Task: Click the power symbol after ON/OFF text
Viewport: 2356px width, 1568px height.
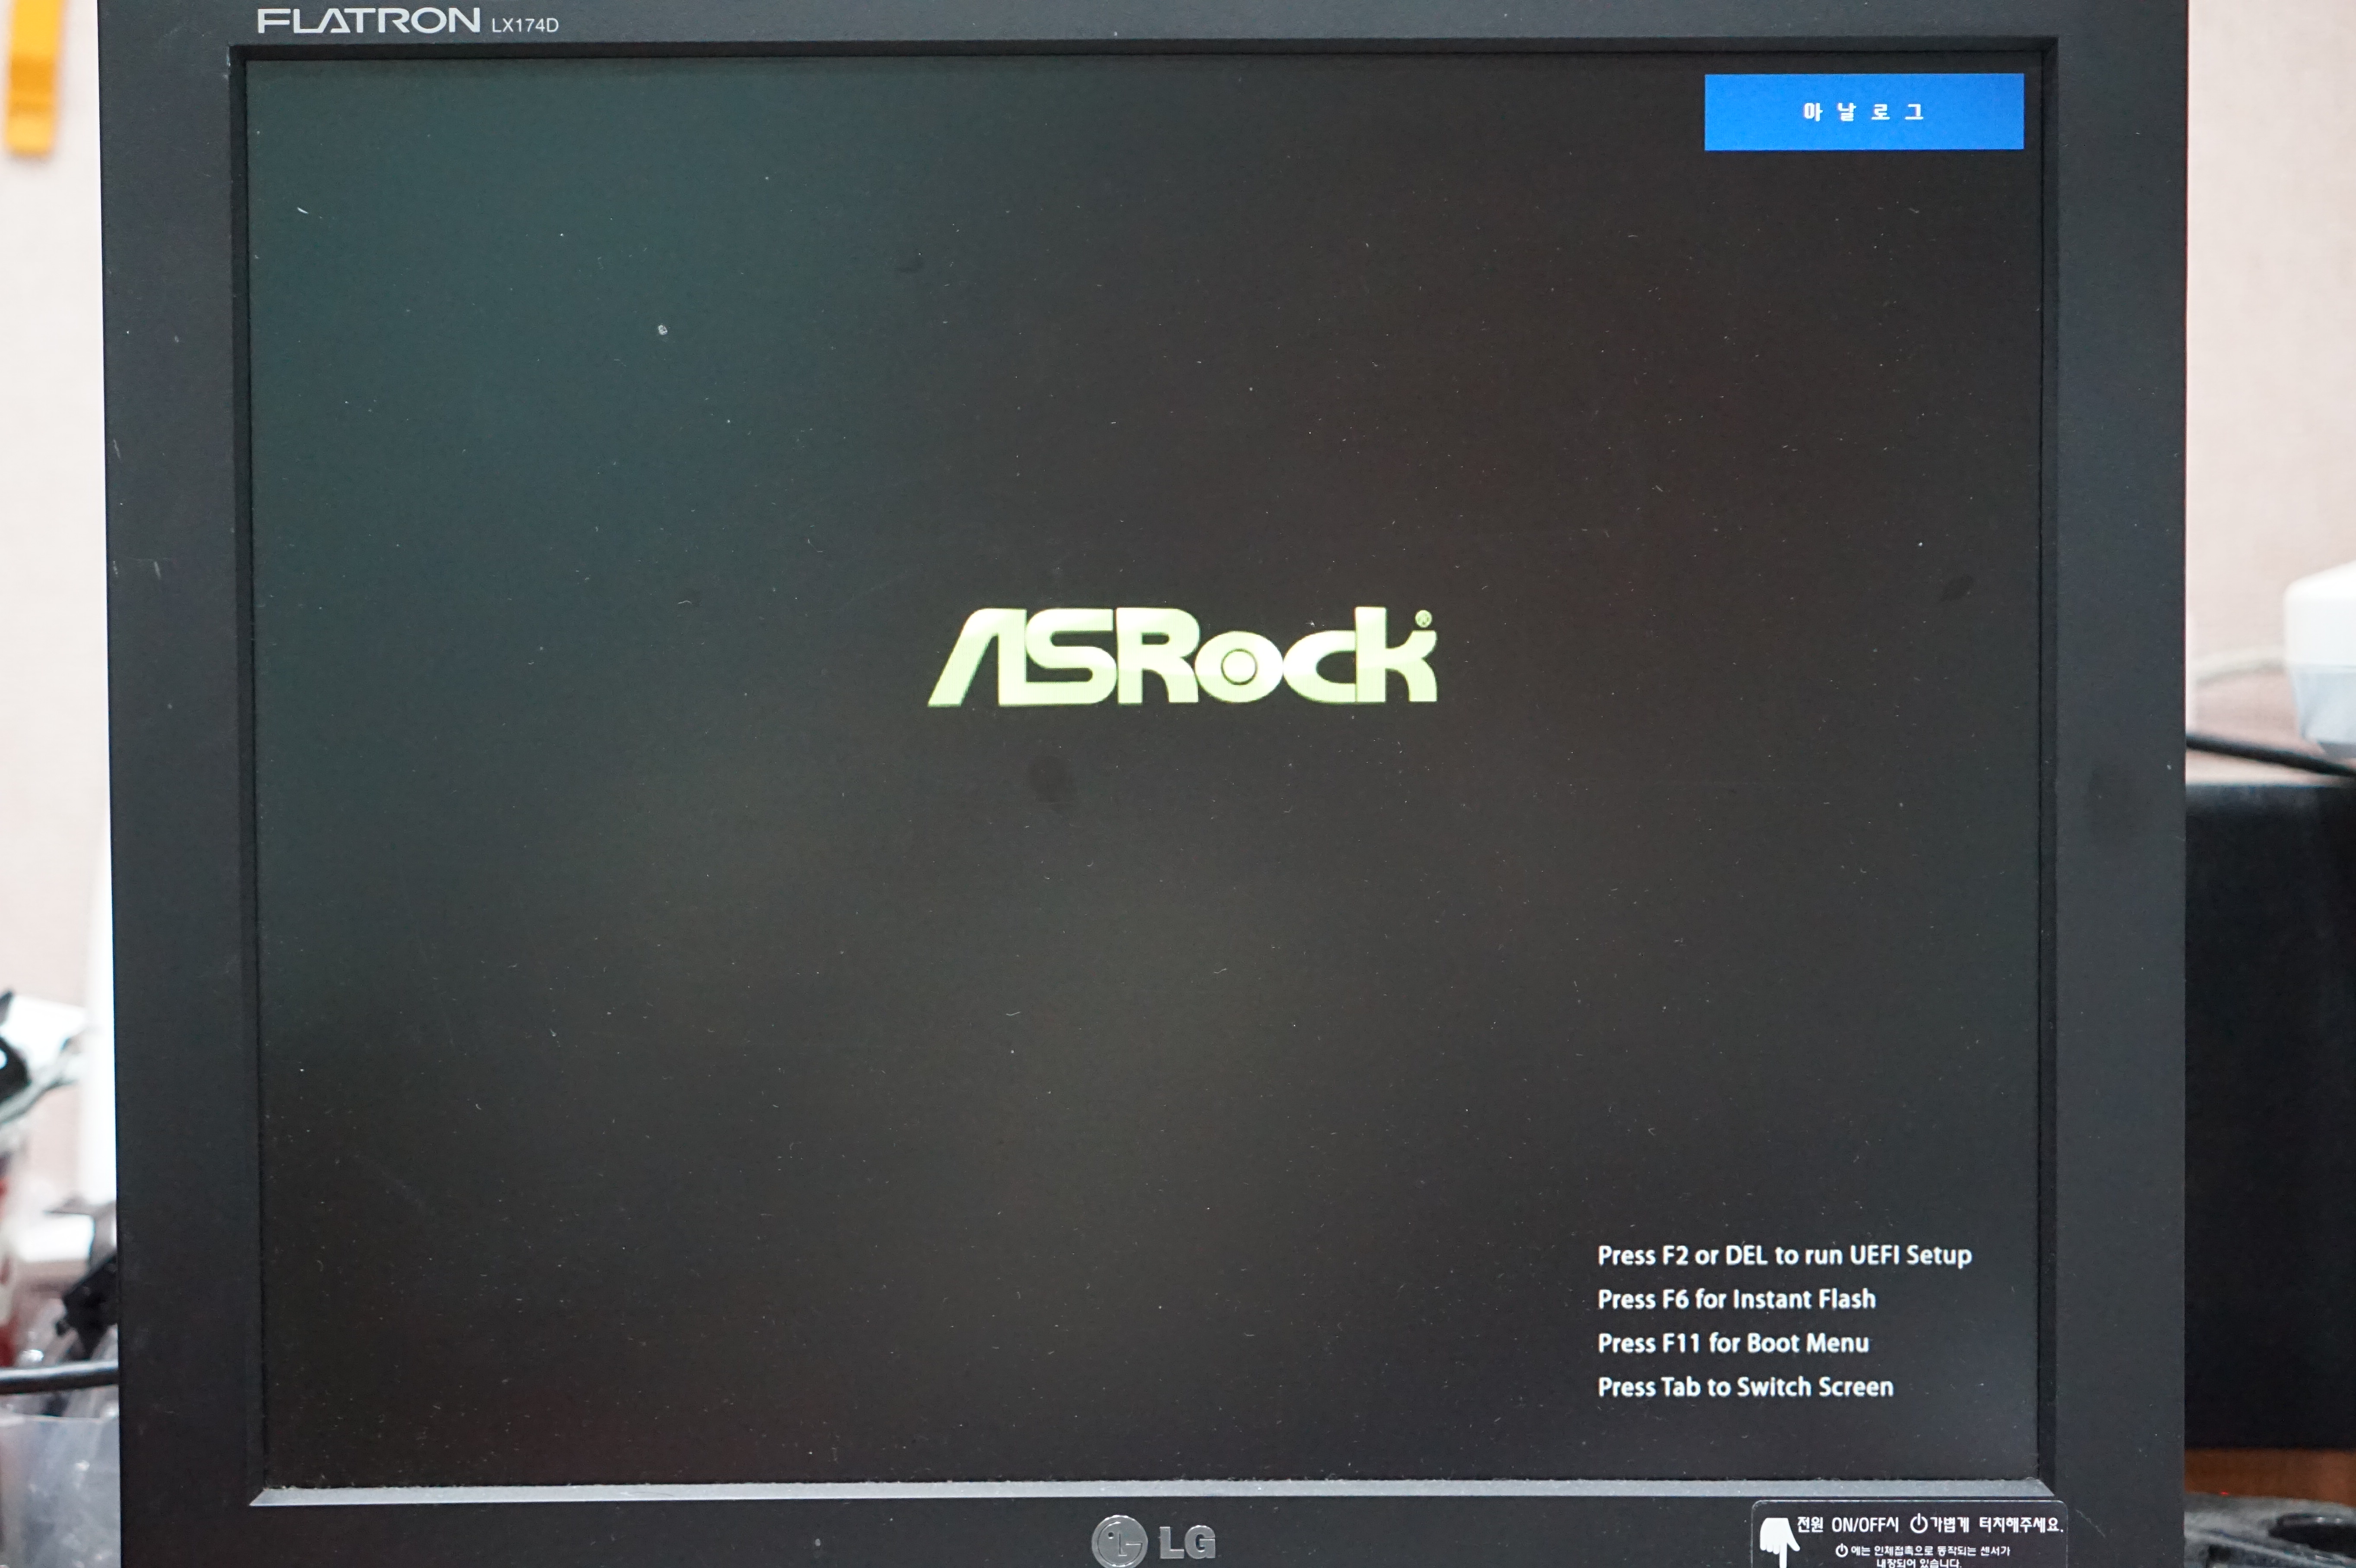Action: click(x=1918, y=1524)
